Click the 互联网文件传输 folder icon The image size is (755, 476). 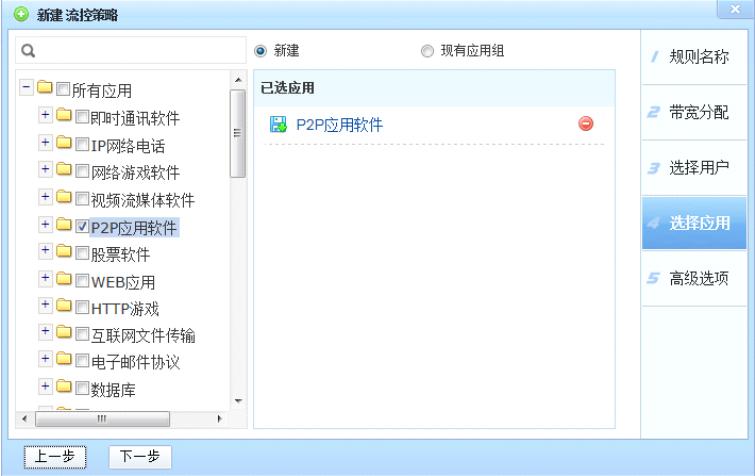(64, 332)
